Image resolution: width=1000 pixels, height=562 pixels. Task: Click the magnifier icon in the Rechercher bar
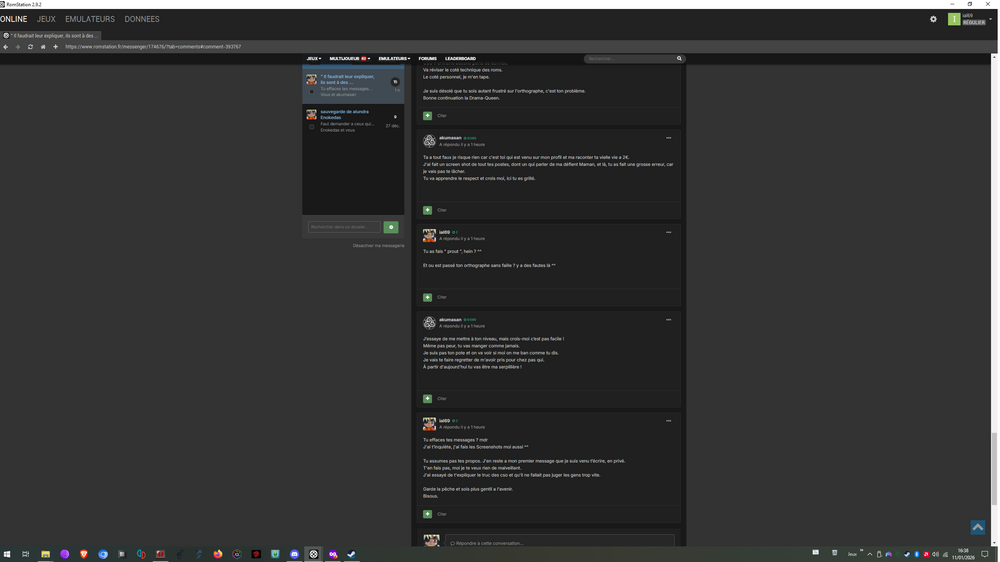tap(679, 59)
